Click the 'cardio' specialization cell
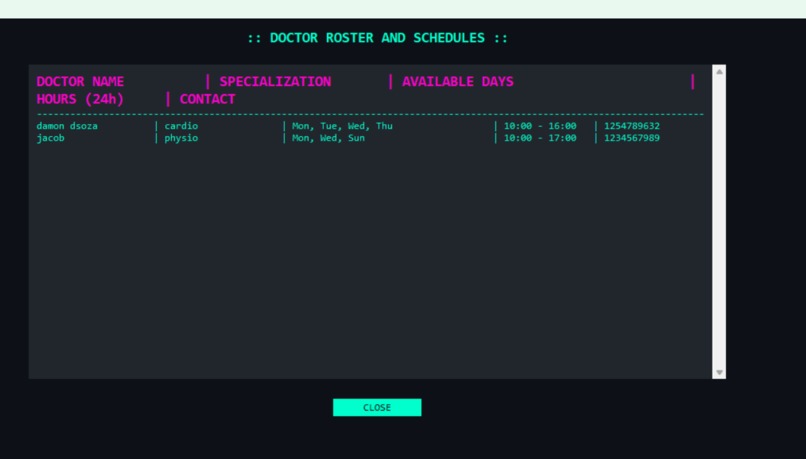Viewport: 806px width, 459px height. 181,126
